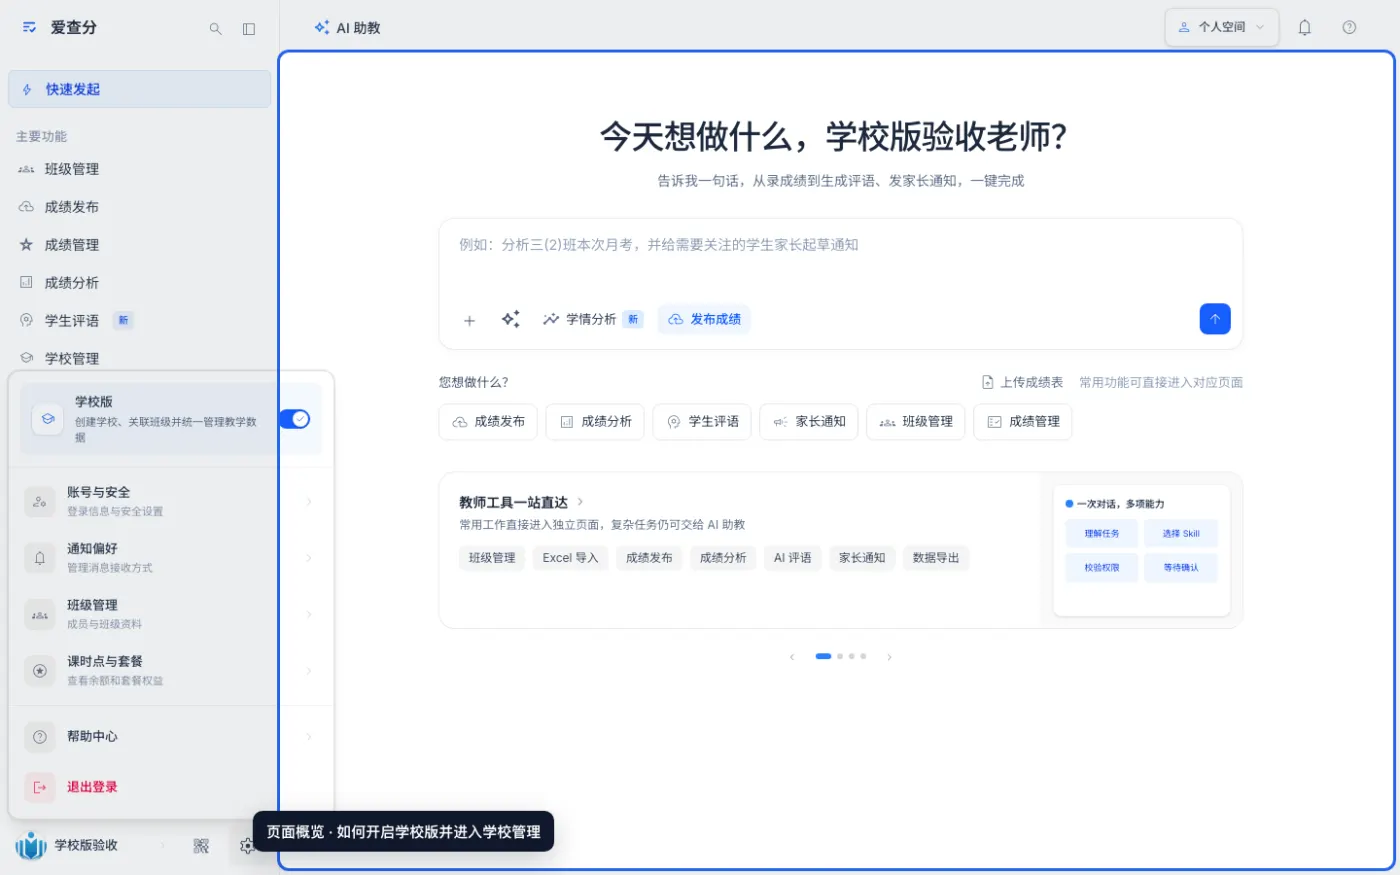Click the 理解任务 tile
This screenshot has height=875, width=1400.
pos(1102,534)
